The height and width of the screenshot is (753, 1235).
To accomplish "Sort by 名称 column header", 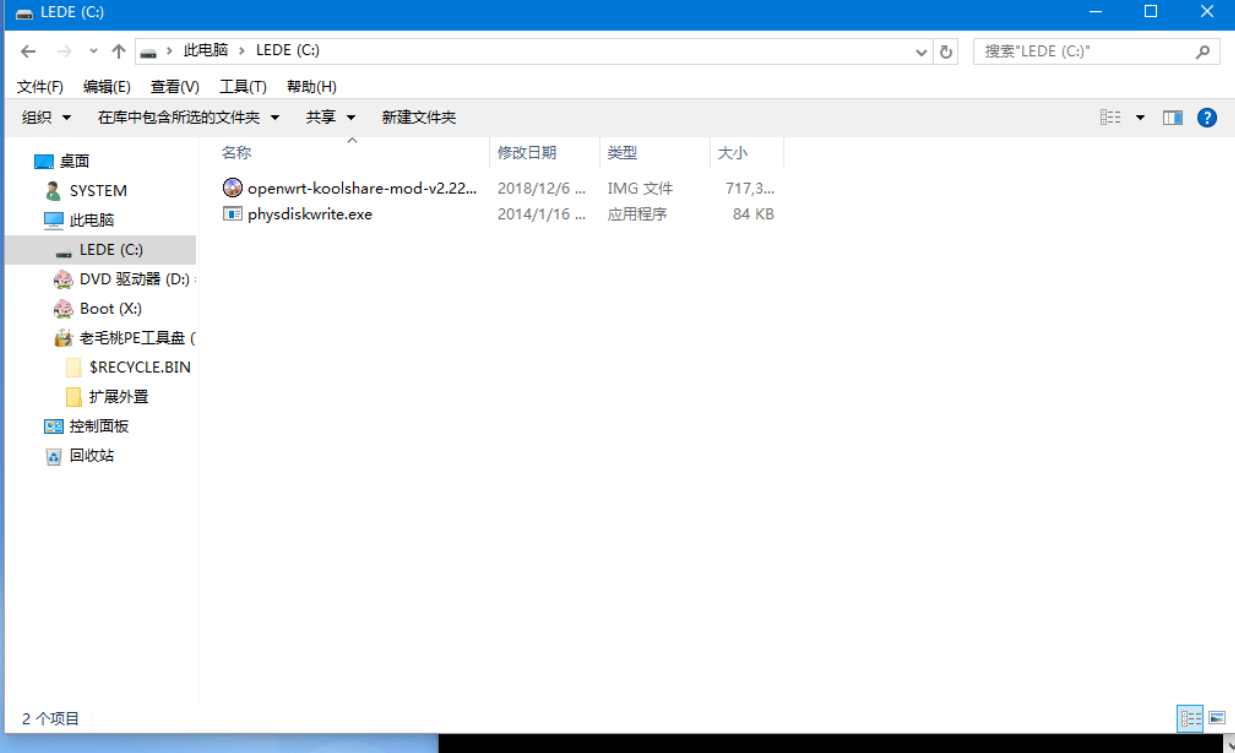I will coord(236,153).
